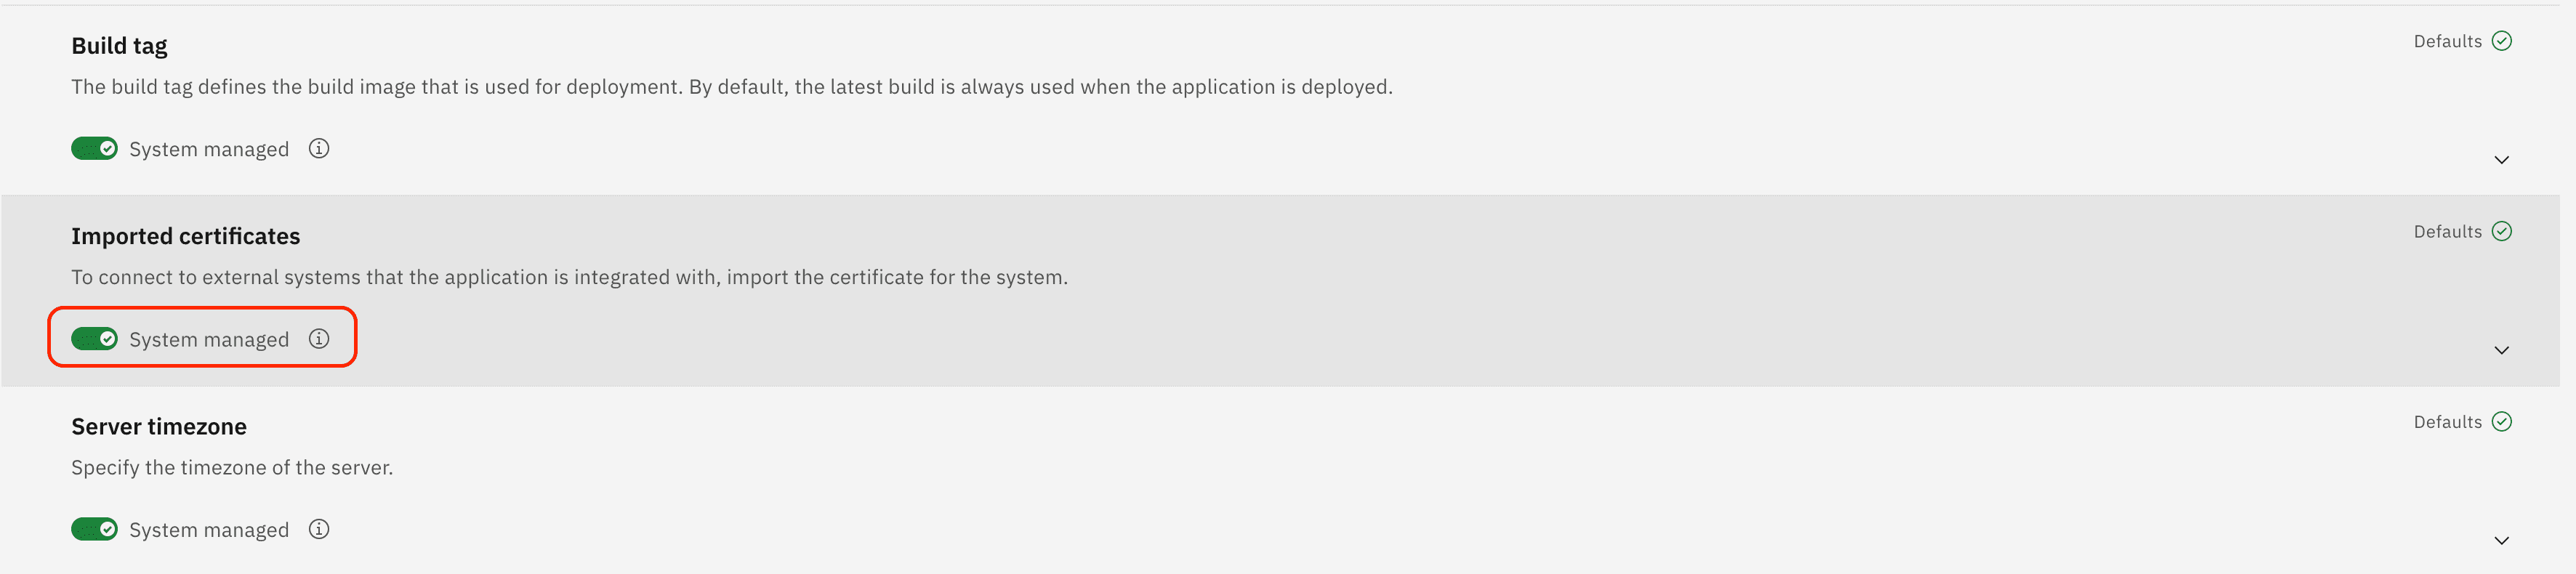Click Defaults label in Server timezone row
Viewport: 2576px width, 574px height.
pyautogui.click(x=2447, y=421)
